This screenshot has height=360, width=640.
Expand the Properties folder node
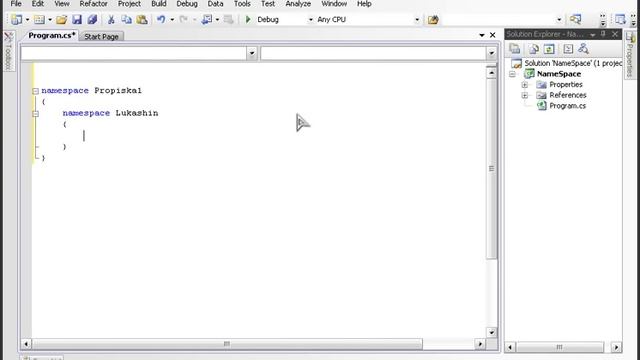pos(524,85)
